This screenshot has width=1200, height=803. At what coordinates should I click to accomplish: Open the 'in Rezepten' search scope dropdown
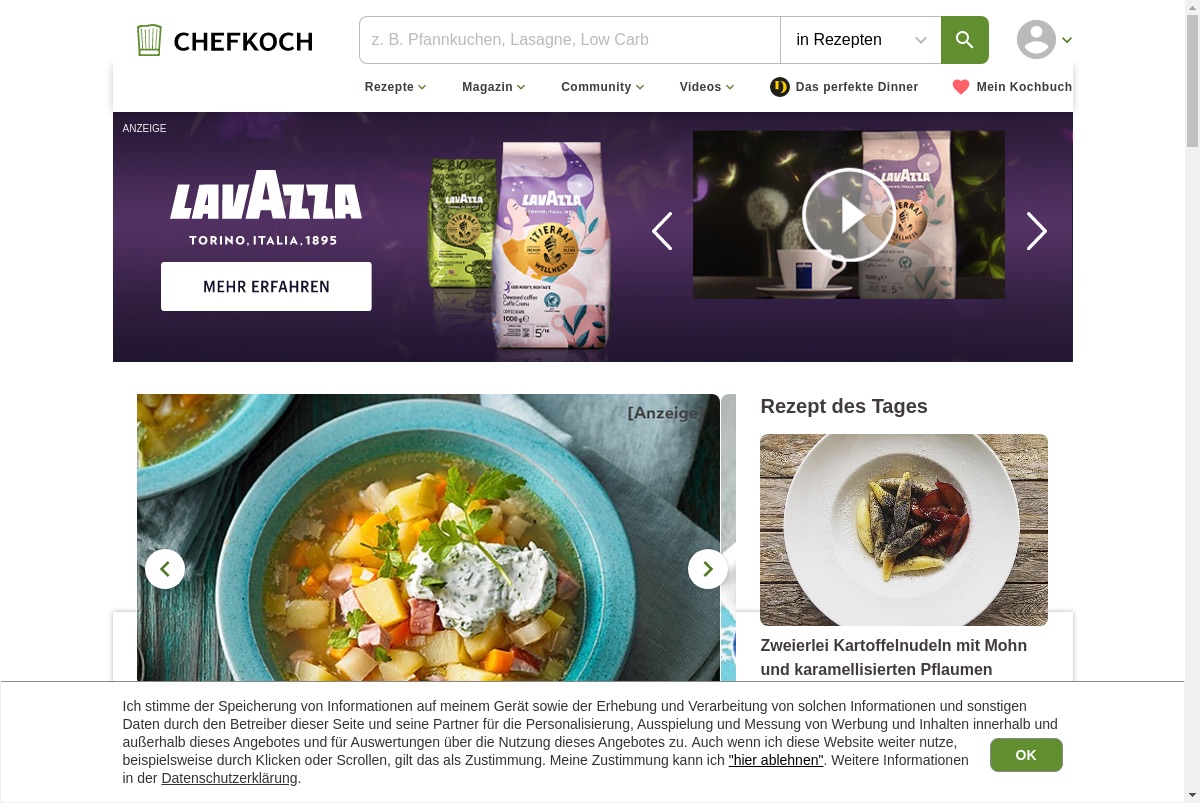click(861, 40)
